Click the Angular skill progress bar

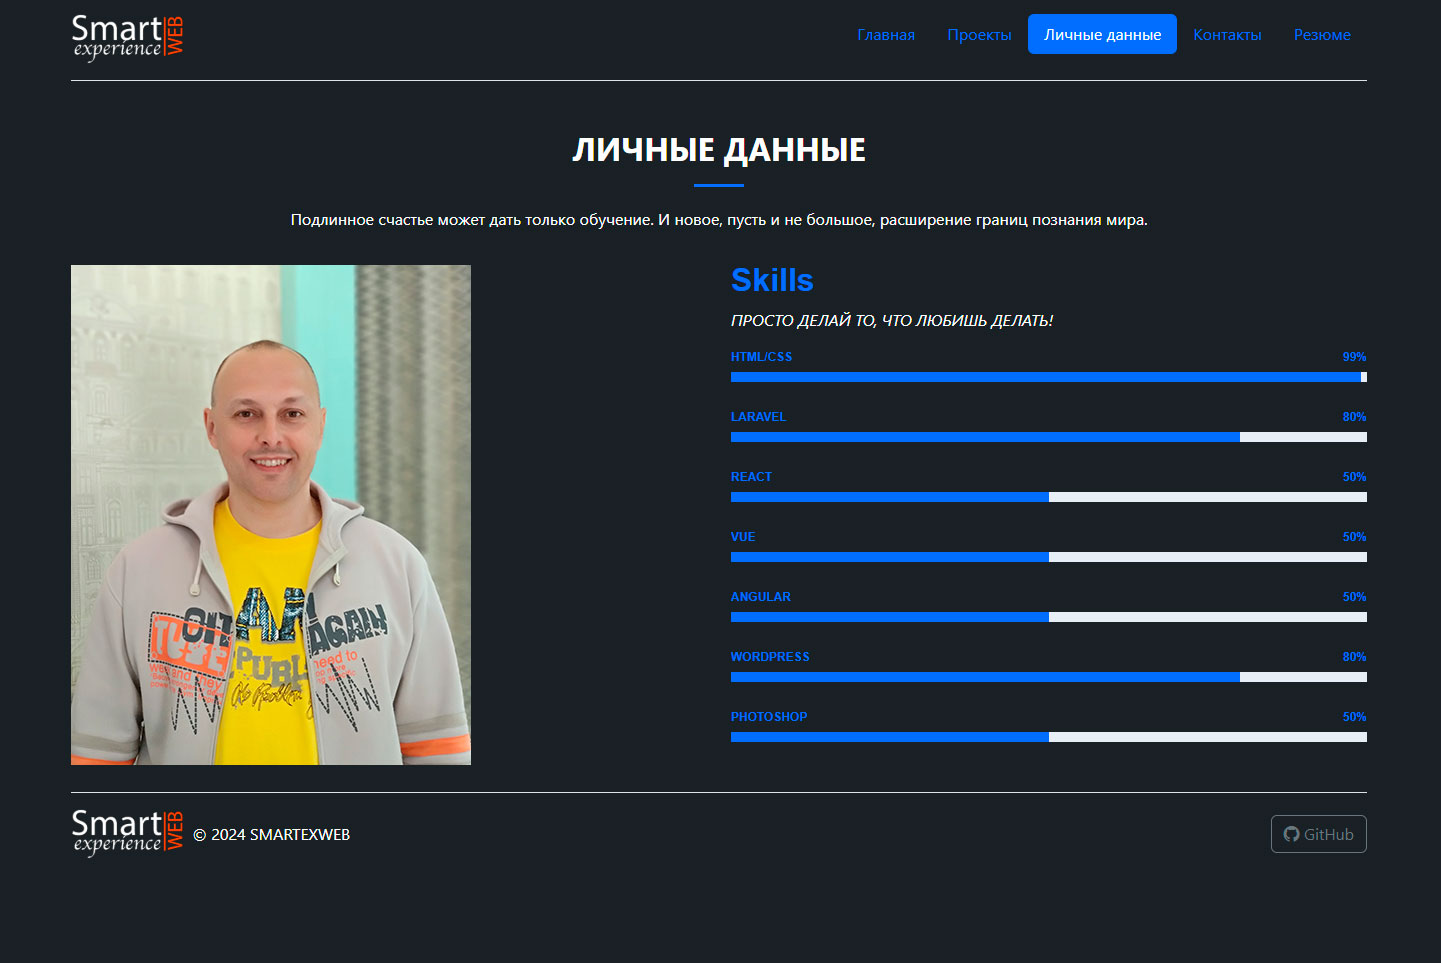click(x=1048, y=617)
